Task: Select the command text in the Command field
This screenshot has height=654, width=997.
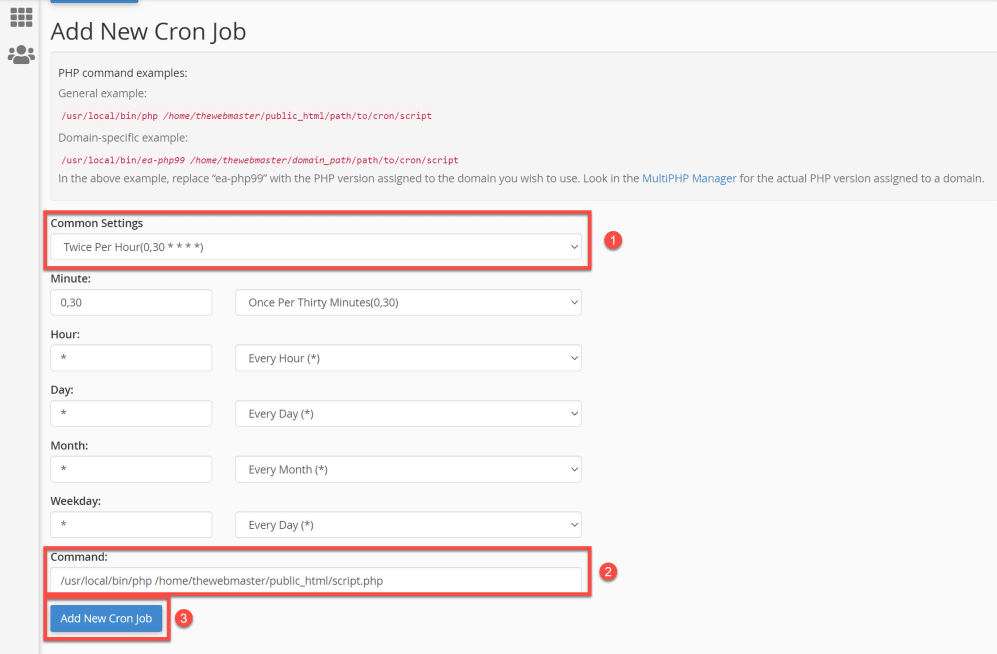Action: (250, 580)
